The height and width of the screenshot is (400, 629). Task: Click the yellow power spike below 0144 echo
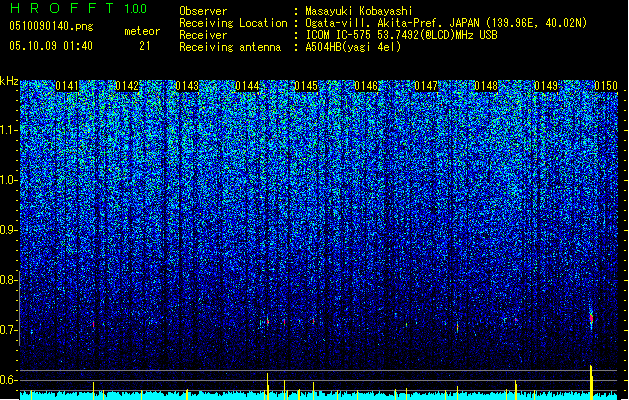click(x=268, y=386)
